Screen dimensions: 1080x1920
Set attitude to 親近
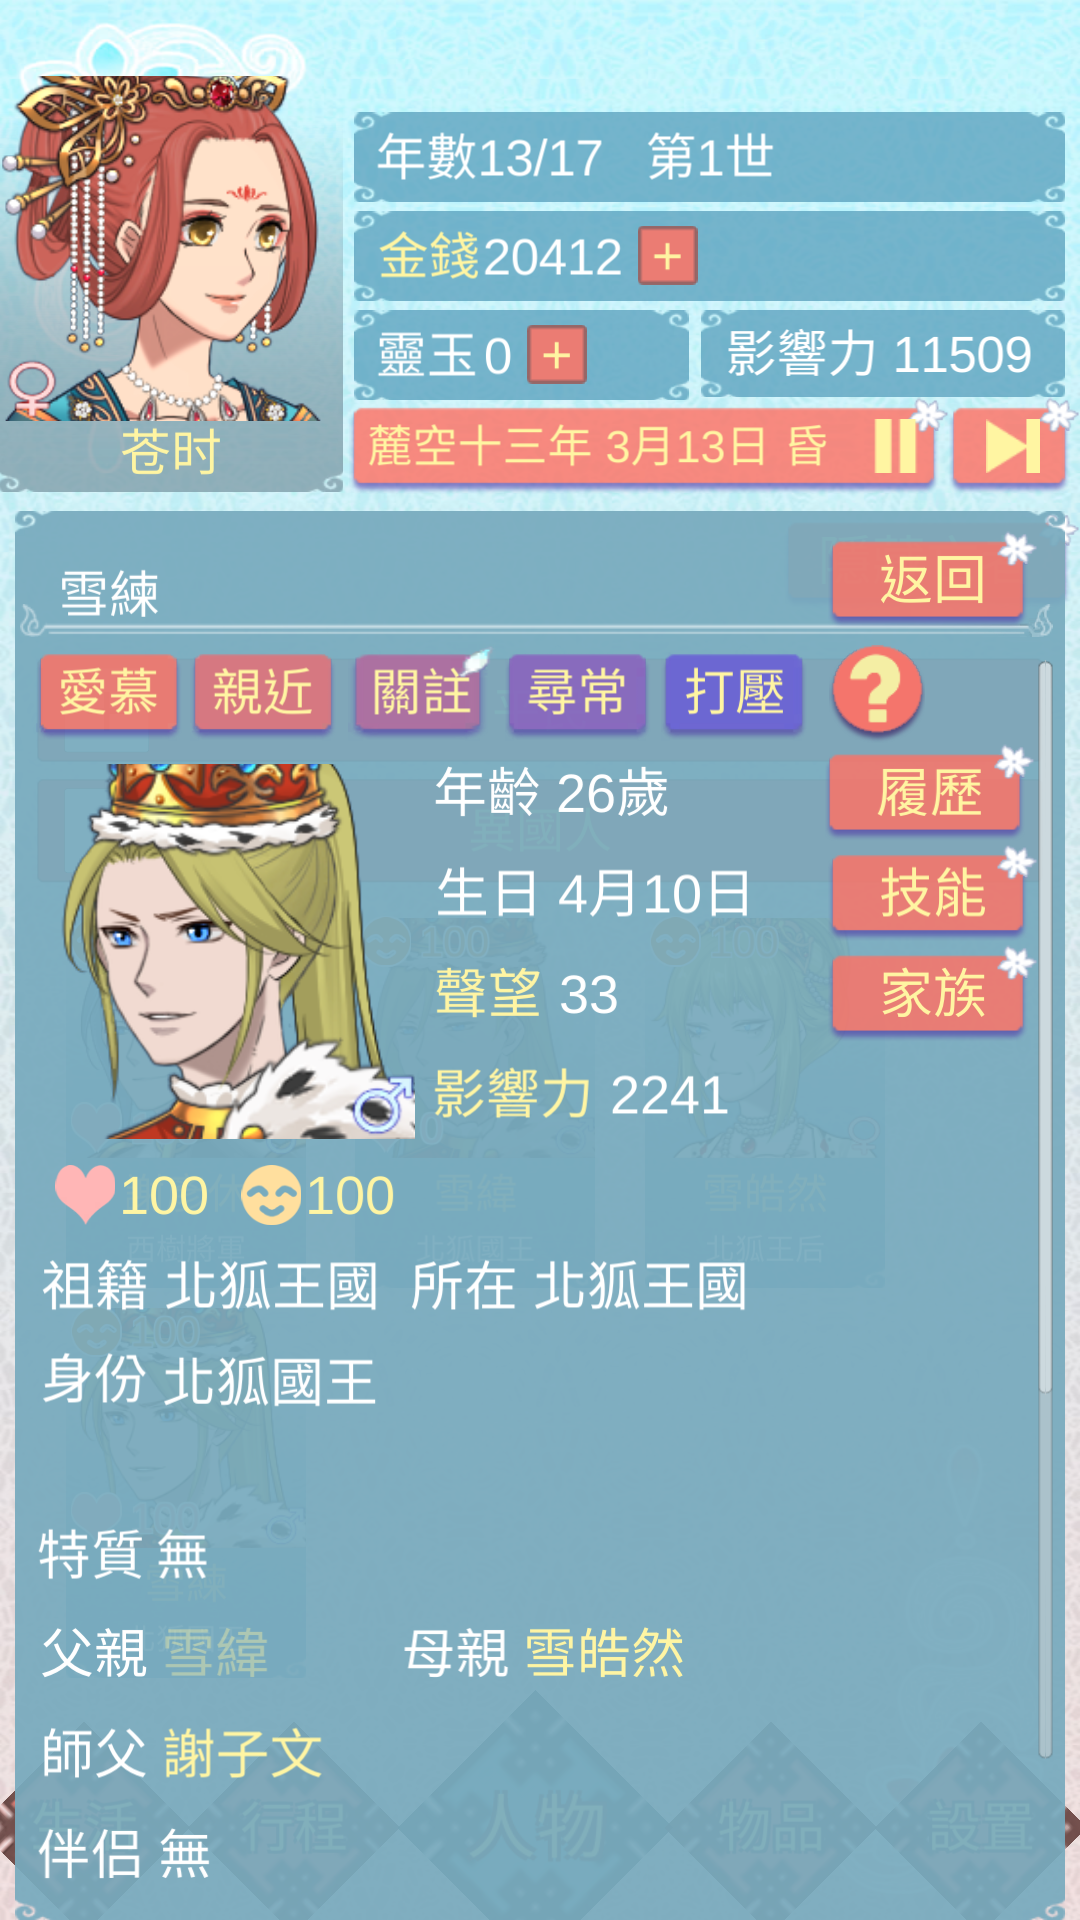click(263, 692)
